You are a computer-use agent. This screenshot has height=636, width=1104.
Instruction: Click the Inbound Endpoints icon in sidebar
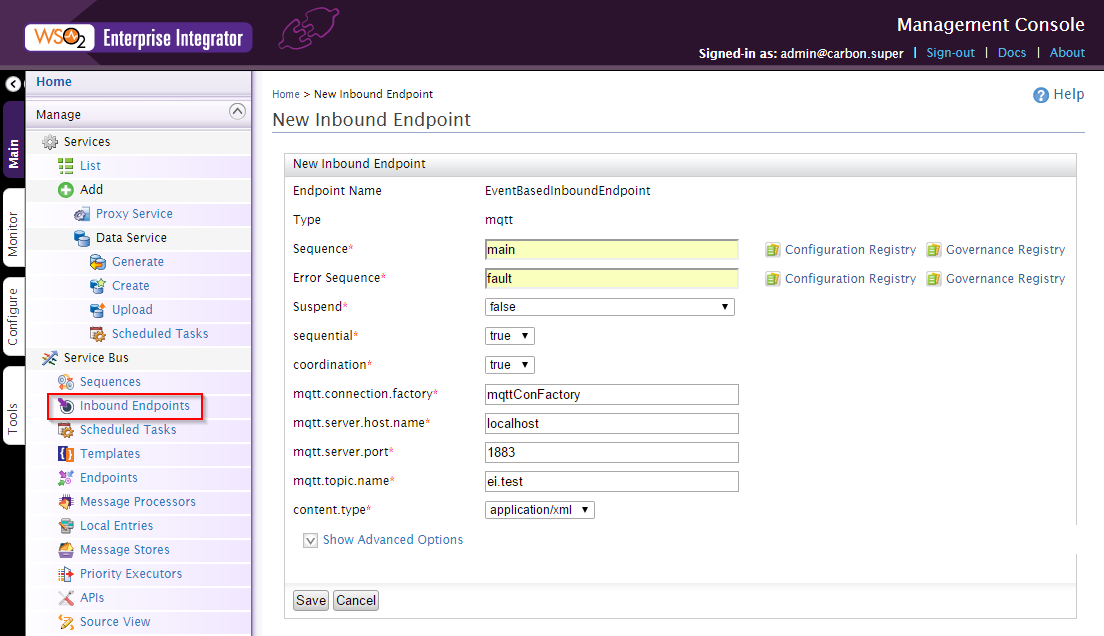tap(66, 406)
